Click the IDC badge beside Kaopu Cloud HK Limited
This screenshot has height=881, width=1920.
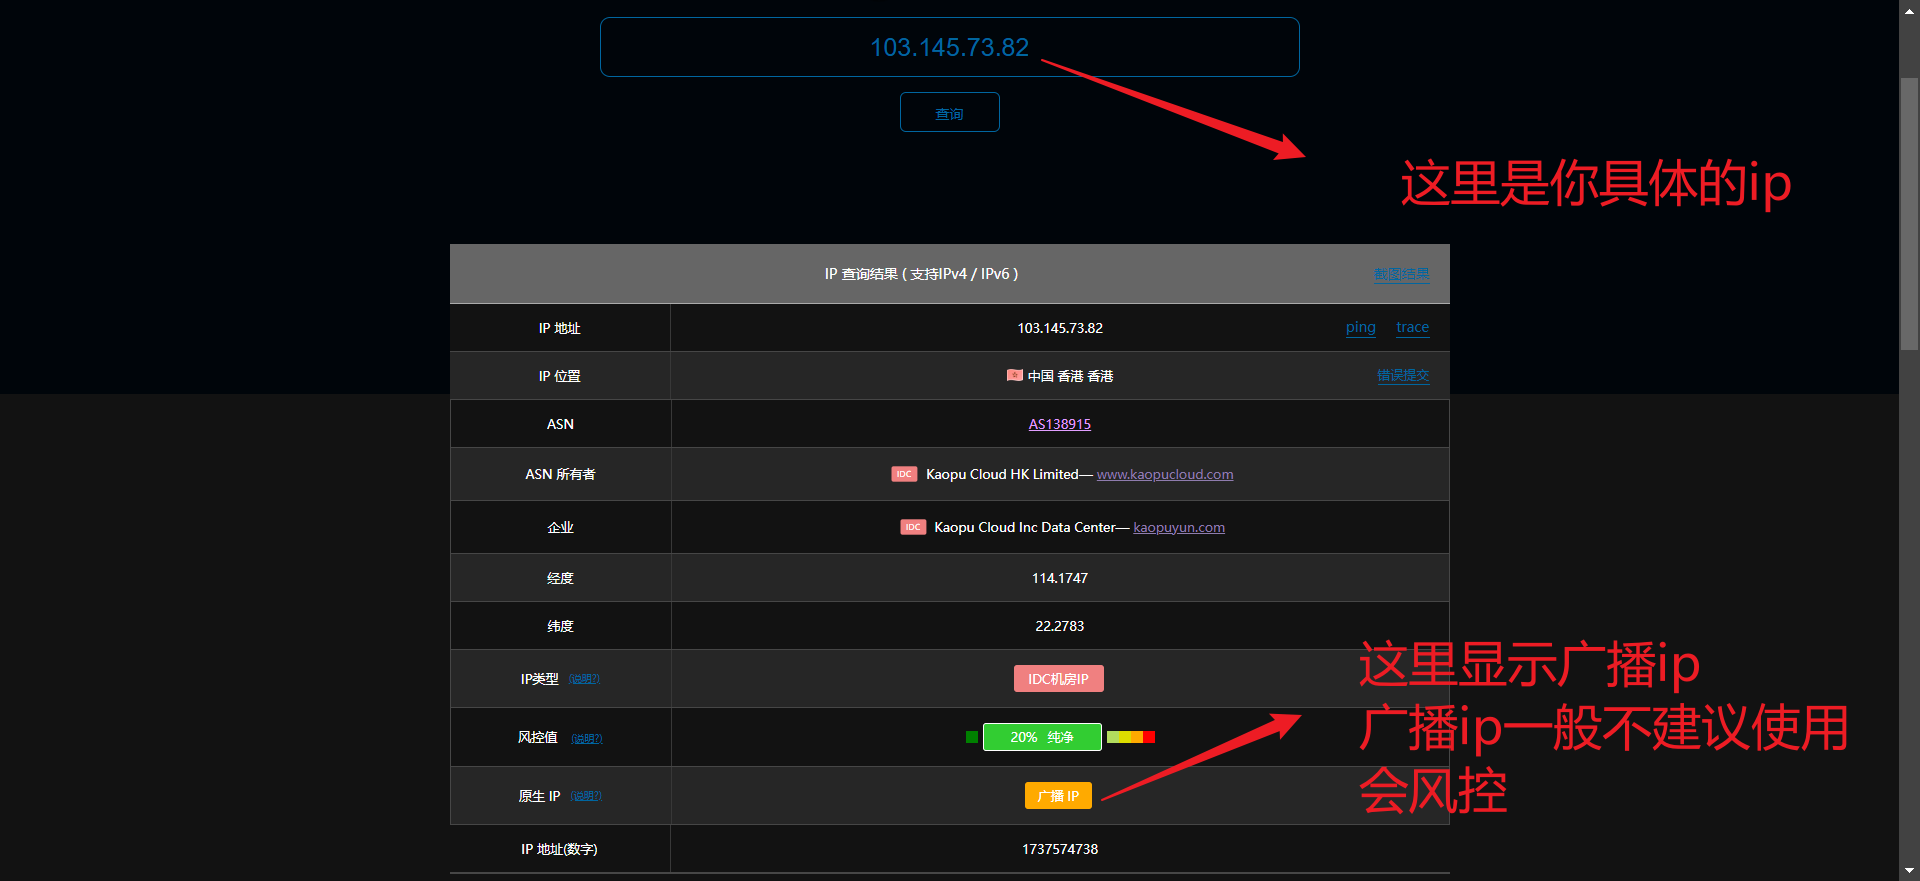point(904,474)
